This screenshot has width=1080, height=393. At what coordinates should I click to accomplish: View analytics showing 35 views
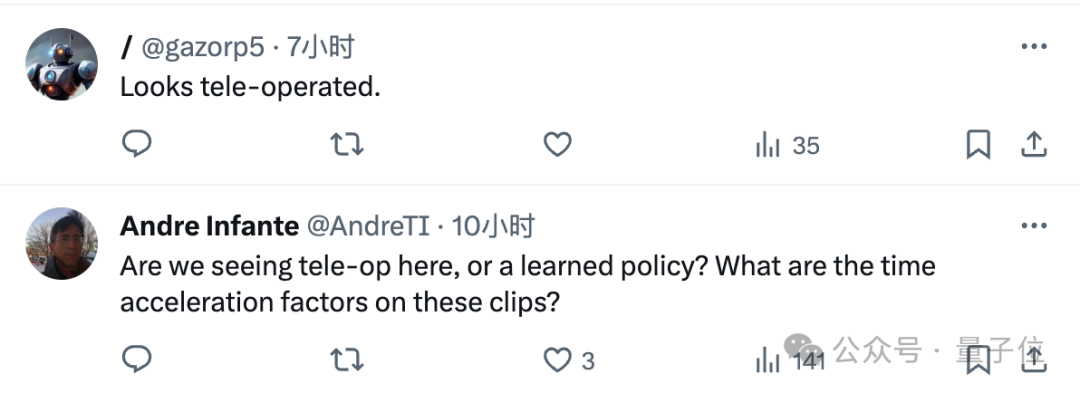tap(787, 145)
